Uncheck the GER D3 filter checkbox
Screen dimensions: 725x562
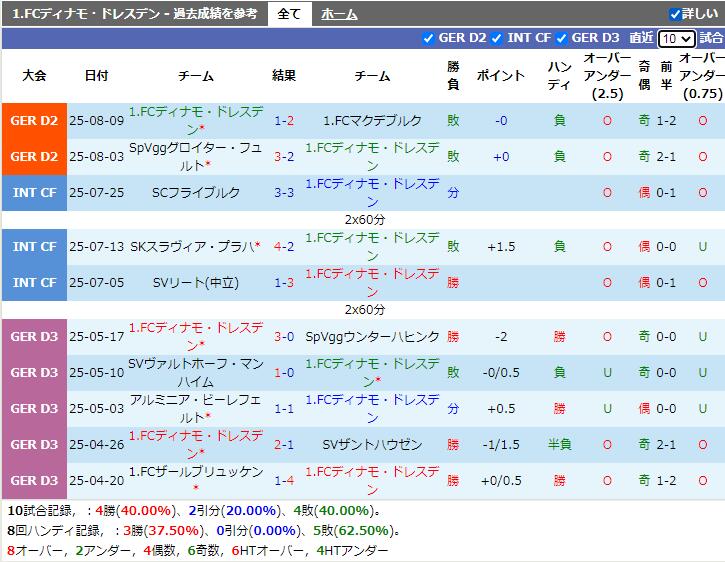coord(561,38)
